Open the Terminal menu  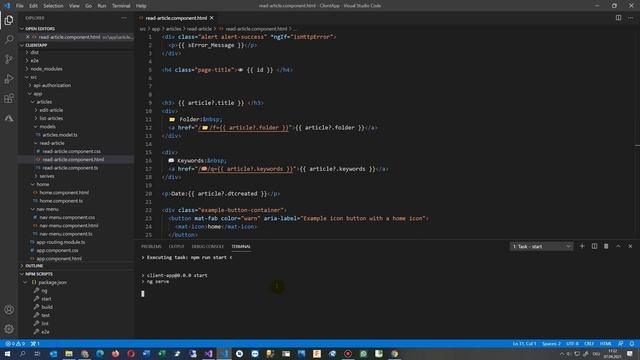[121, 6]
